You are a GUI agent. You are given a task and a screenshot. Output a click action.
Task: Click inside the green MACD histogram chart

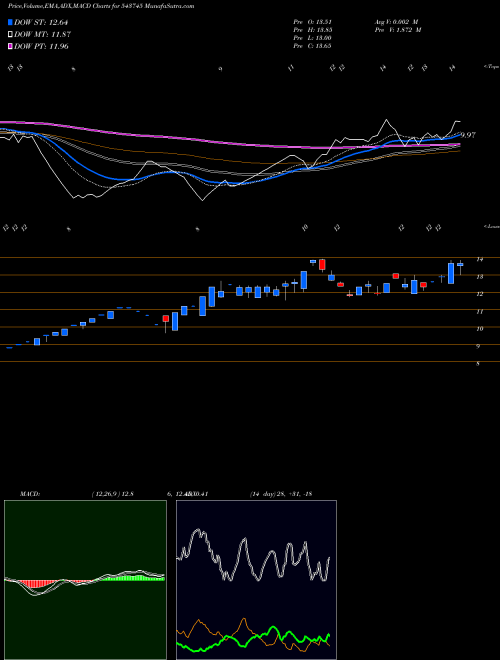point(85,580)
